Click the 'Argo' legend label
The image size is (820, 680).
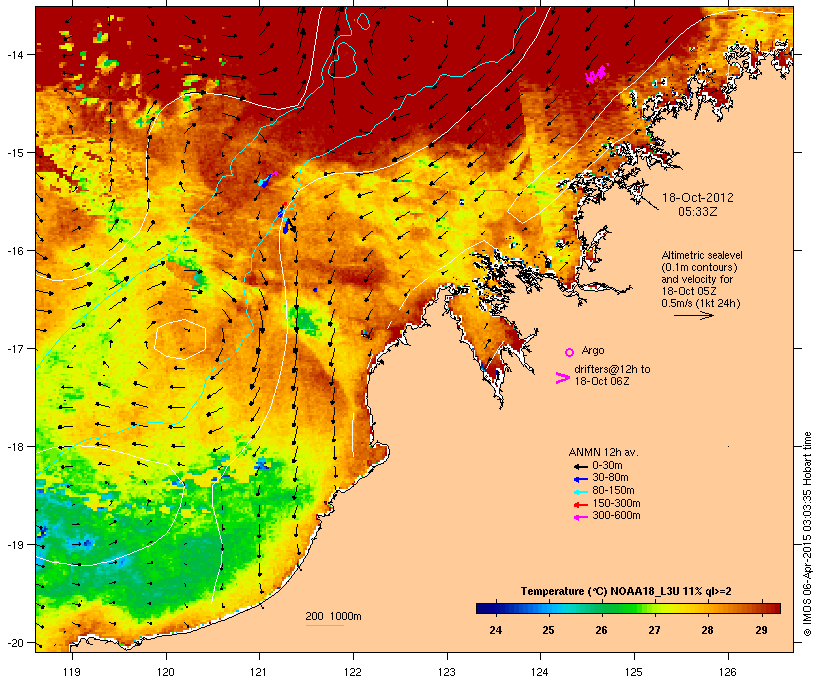pyautogui.click(x=593, y=350)
